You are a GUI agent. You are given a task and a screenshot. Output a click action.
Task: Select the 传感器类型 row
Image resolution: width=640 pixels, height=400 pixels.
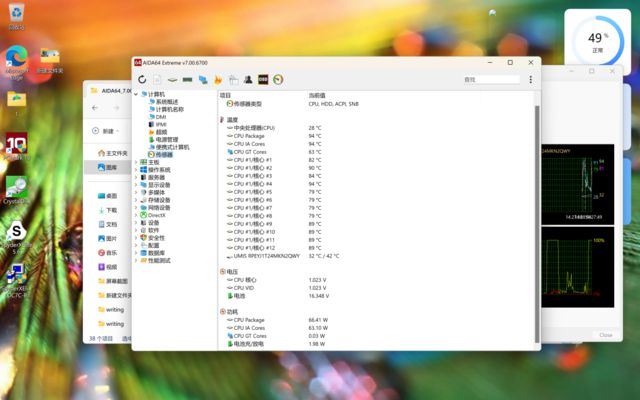[293, 104]
